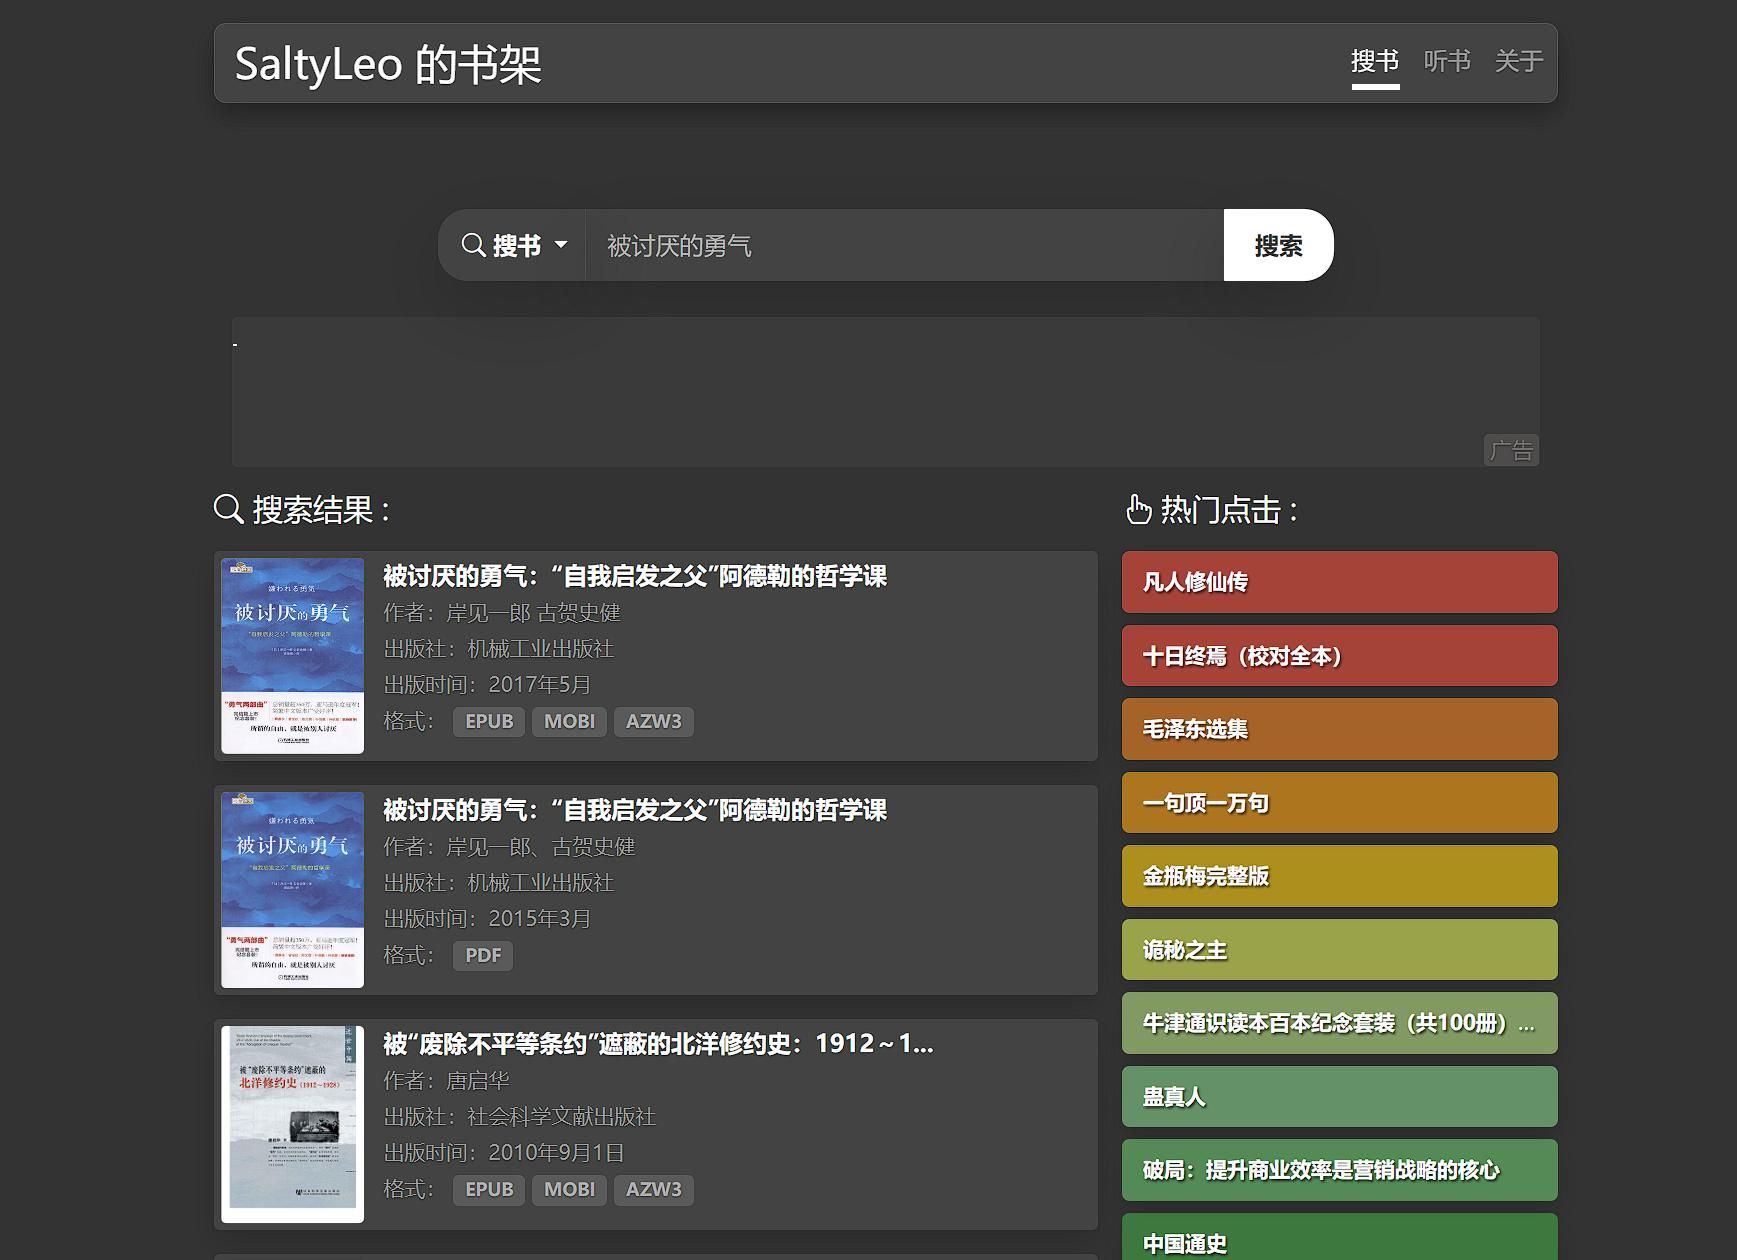The width and height of the screenshot is (1737, 1260).
Task: Select EPUB format for the 2017 被讨厌的勇气
Action: coord(489,721)
